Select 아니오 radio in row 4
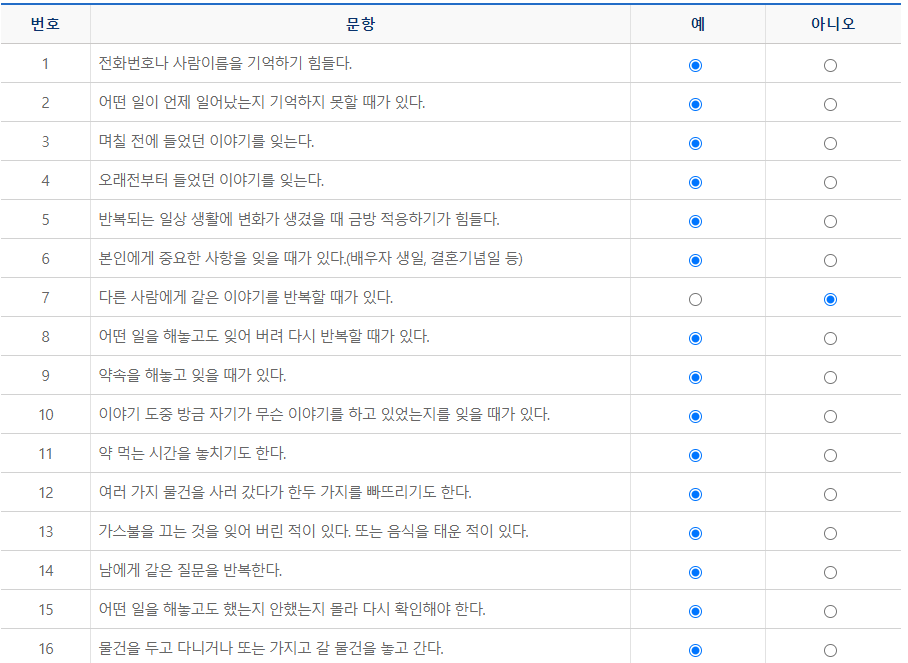The image size is (908, 663). coord(830,182)
